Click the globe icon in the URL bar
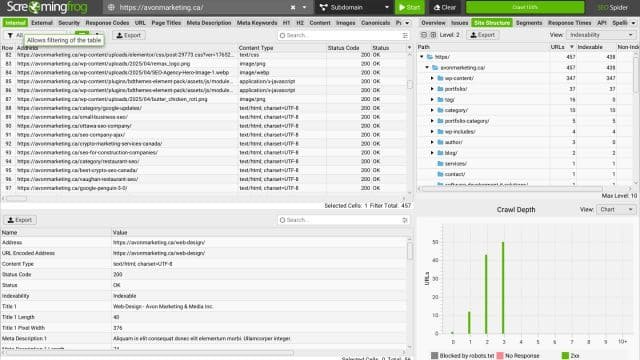This screenshot has width=640, height=360. pyautogui.click(x=111, y=7)
